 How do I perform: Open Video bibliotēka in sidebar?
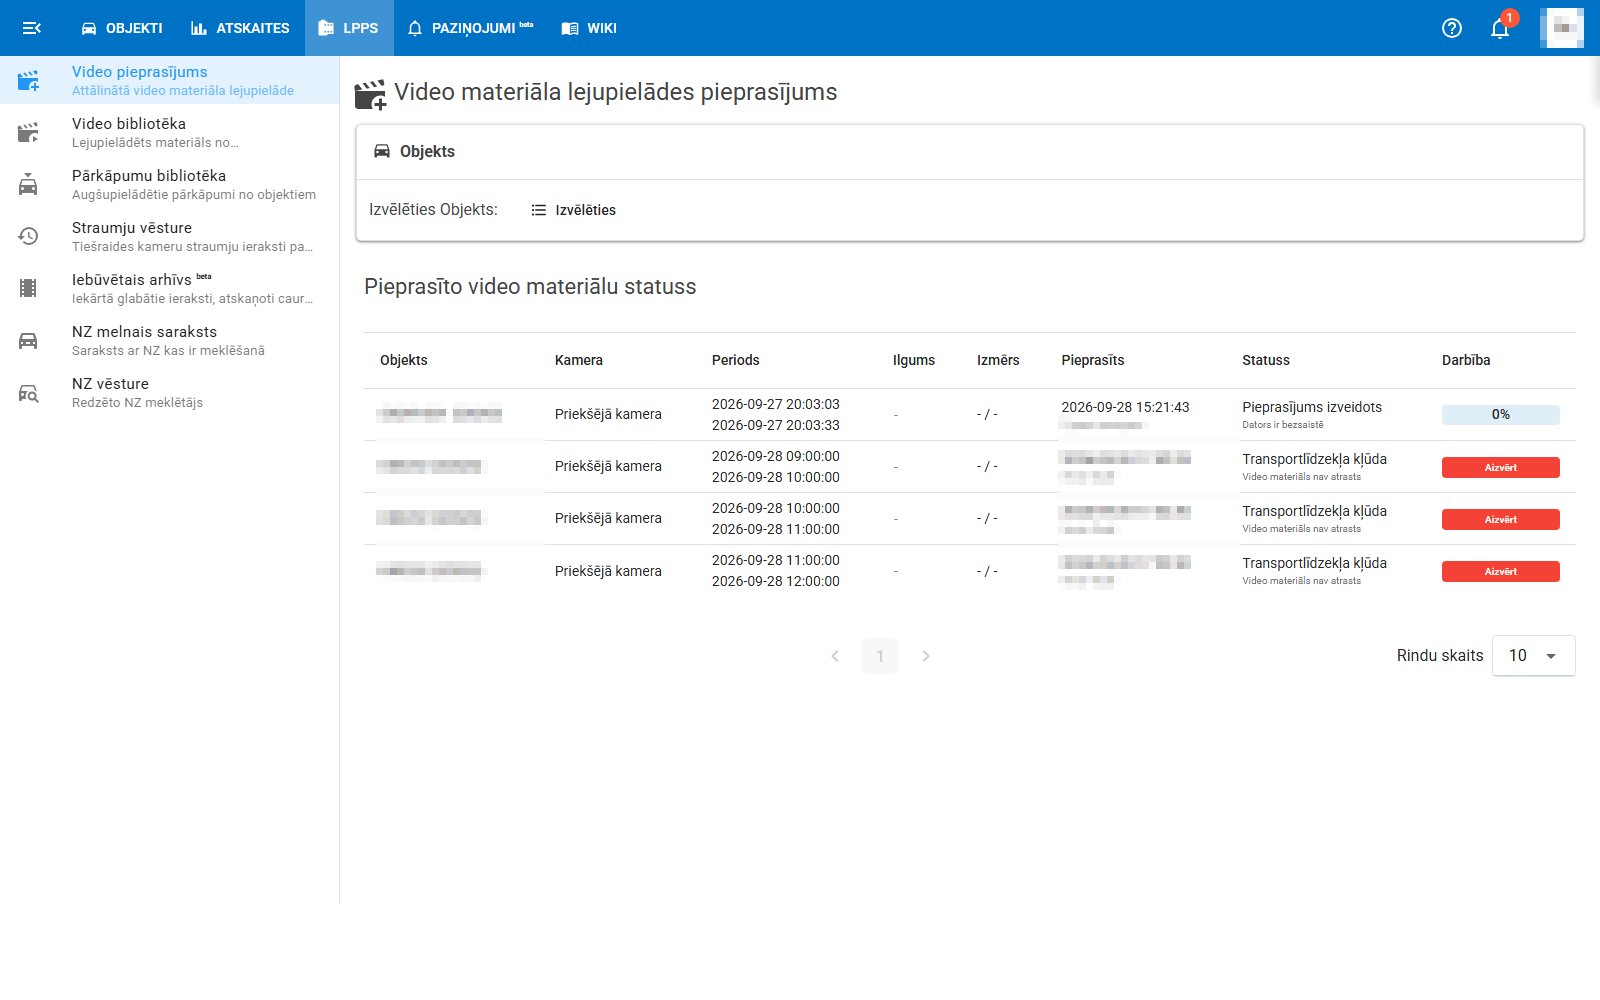tap(170, 132)
